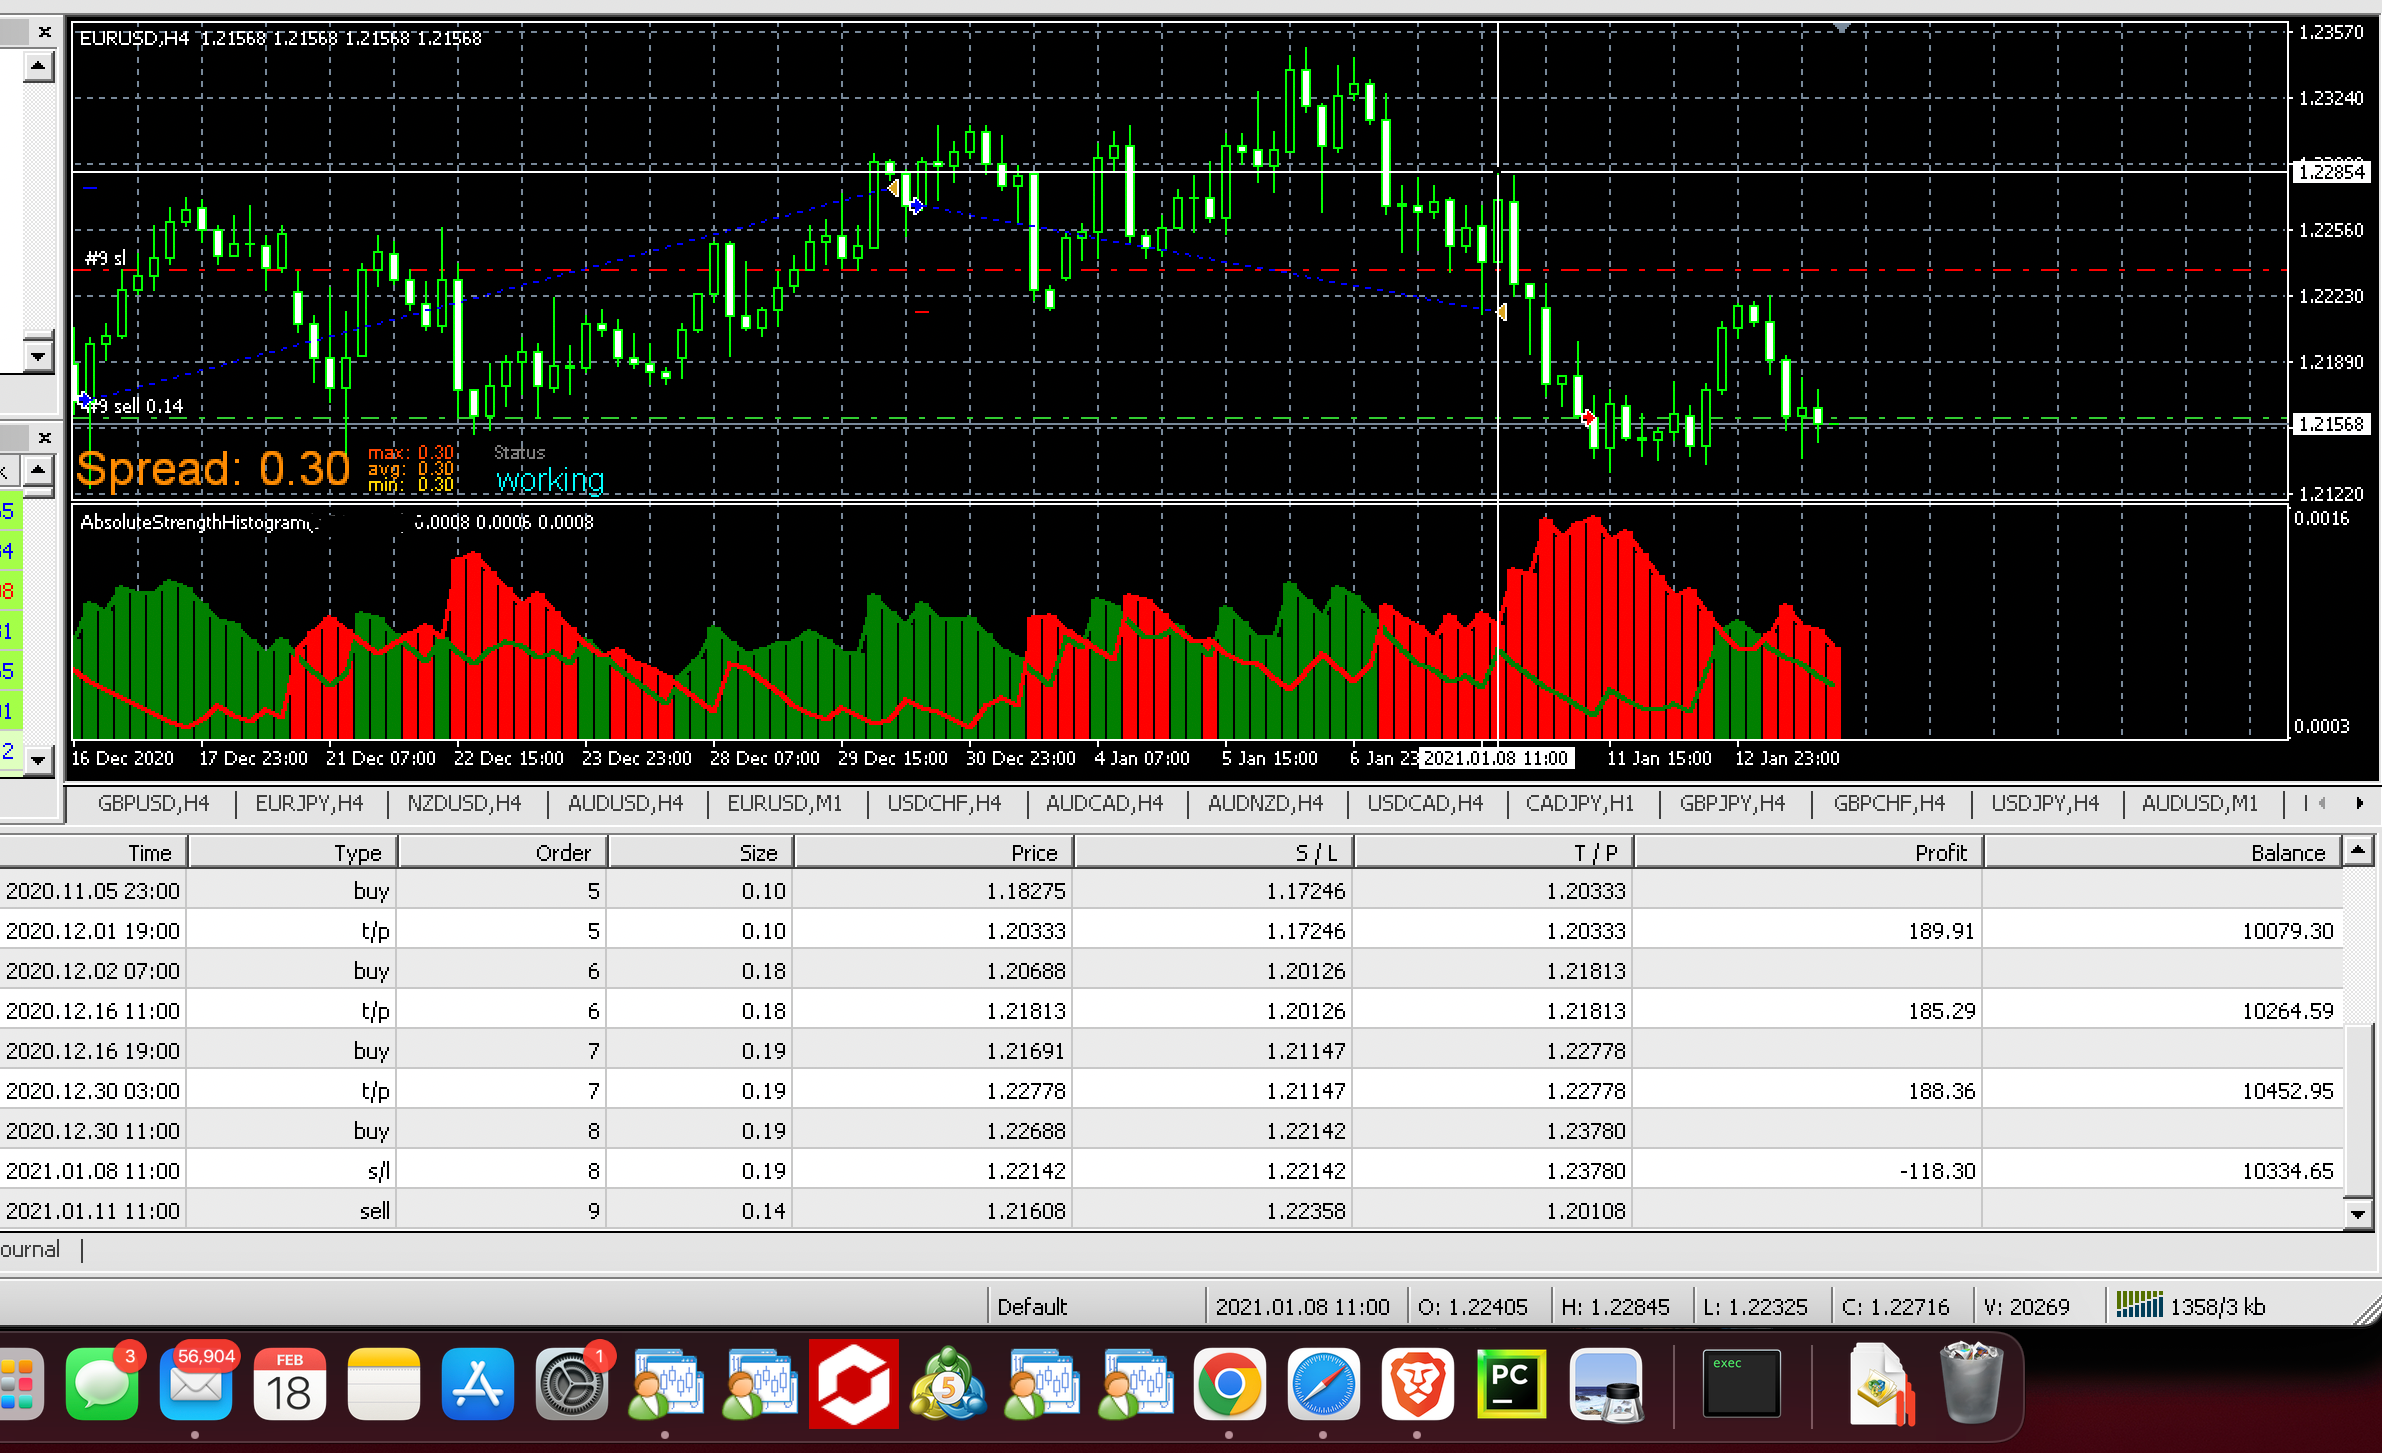The image size is (2382, 1453).
Task: Click the trade history scroll-down arrow
Action: (2358, 1214)
